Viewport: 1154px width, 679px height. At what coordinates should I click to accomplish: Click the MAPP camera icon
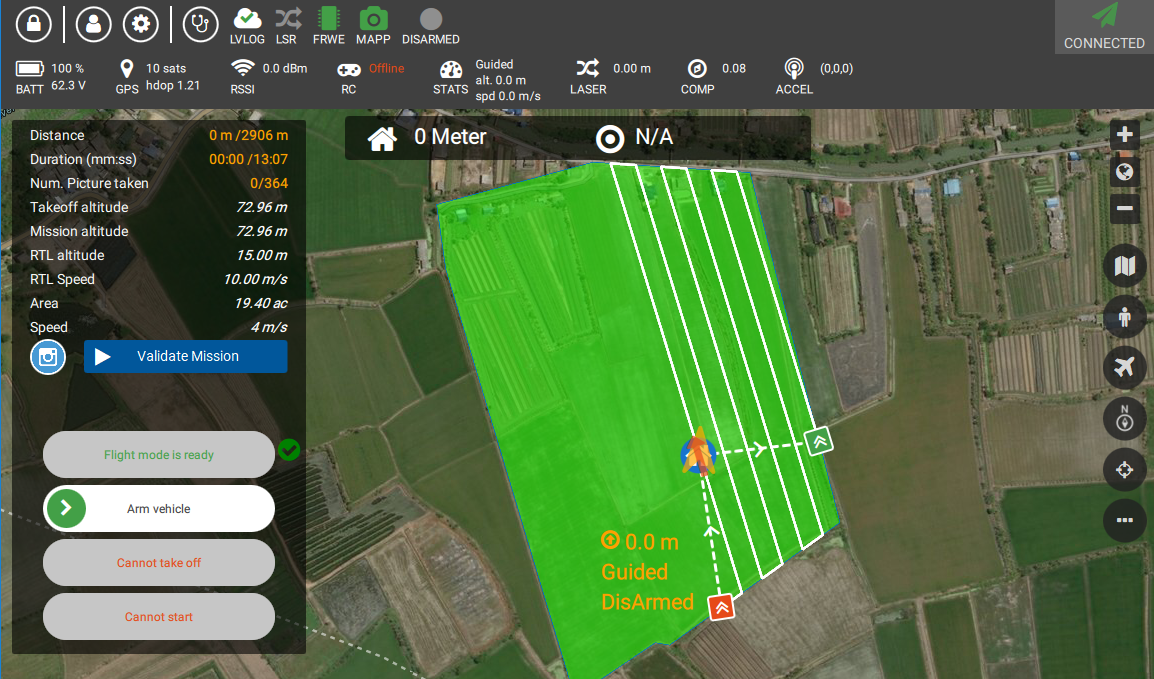[373, 19]
